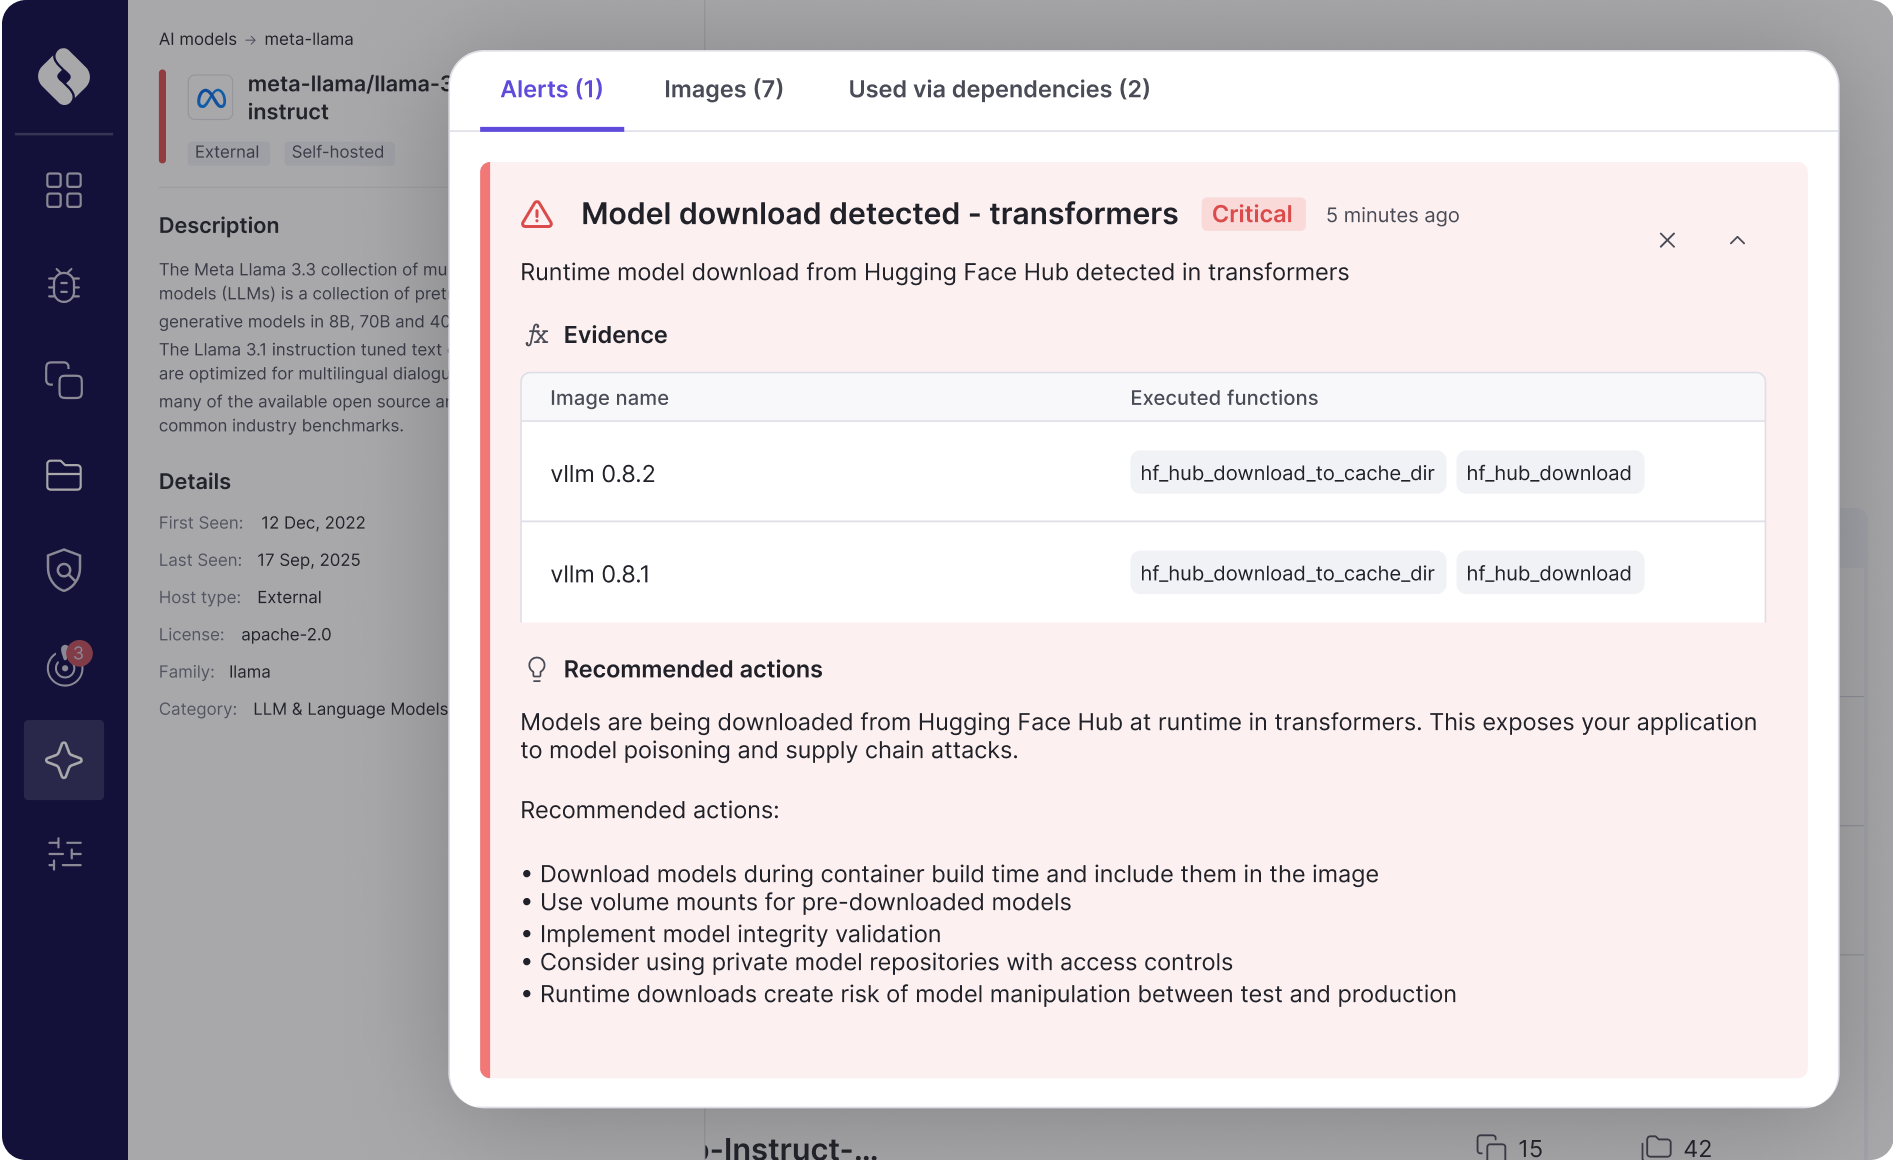Image resolution: width=1893 pixels, height=1160 pixels.
Task: Click the Critical severity badge
Action: [1252, 214]
